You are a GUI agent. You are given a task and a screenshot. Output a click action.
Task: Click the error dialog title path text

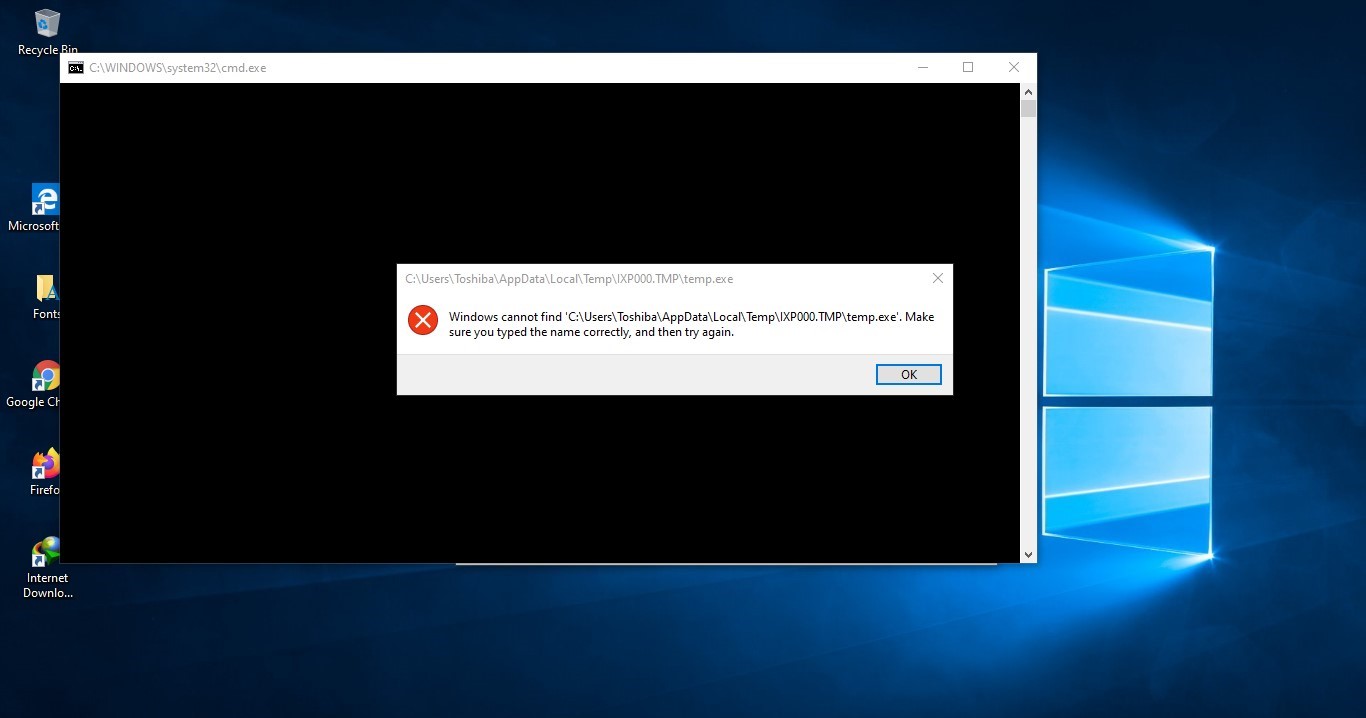[x=569, y=279]
